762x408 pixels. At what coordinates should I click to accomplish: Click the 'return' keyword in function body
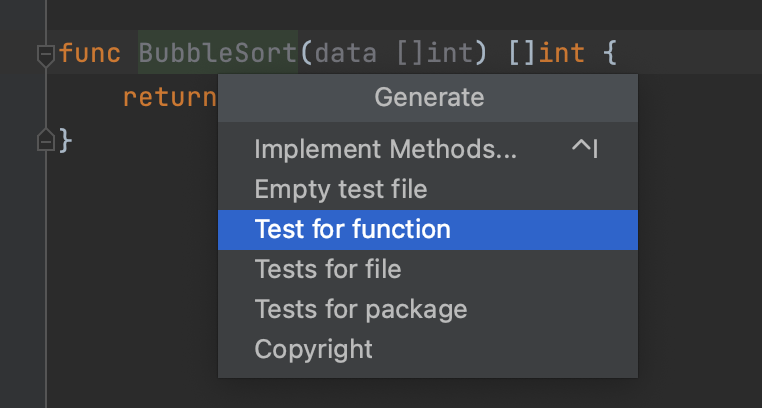tap(169, 98)
